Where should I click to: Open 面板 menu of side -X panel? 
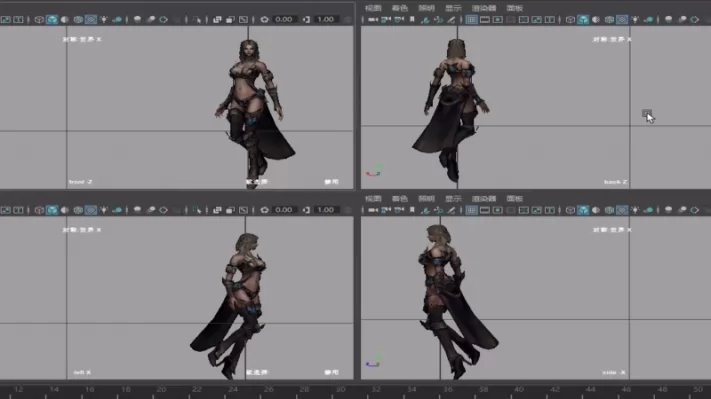515,199
